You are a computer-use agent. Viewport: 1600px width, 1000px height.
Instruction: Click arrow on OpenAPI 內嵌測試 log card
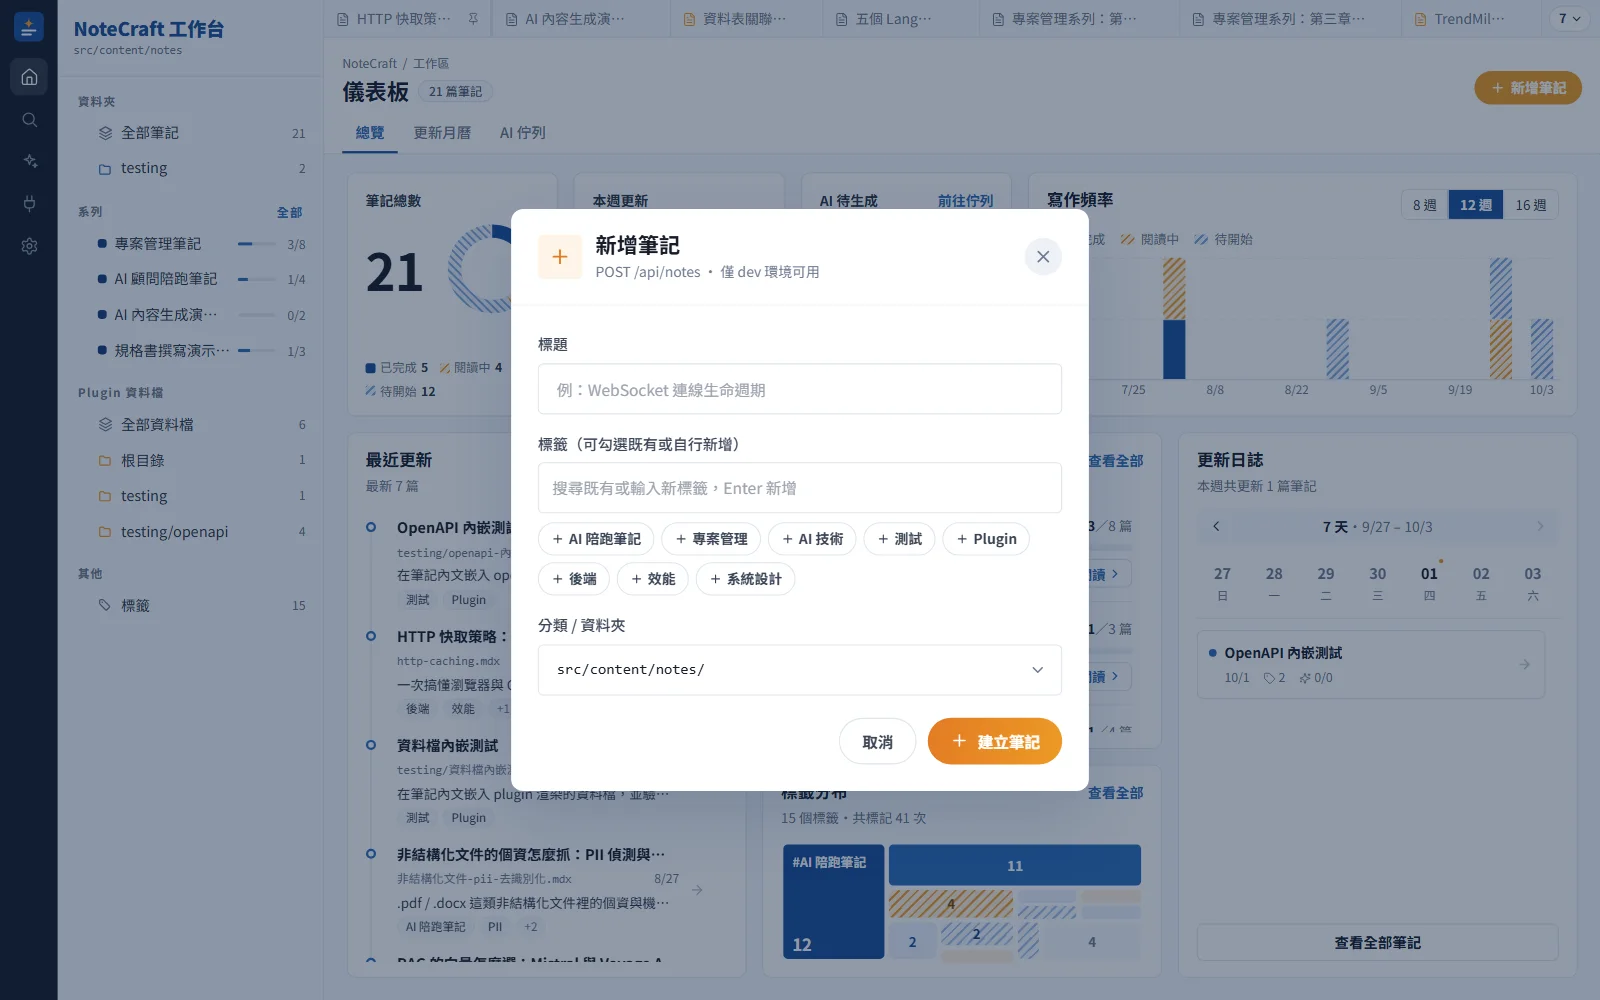(1524, 664)
